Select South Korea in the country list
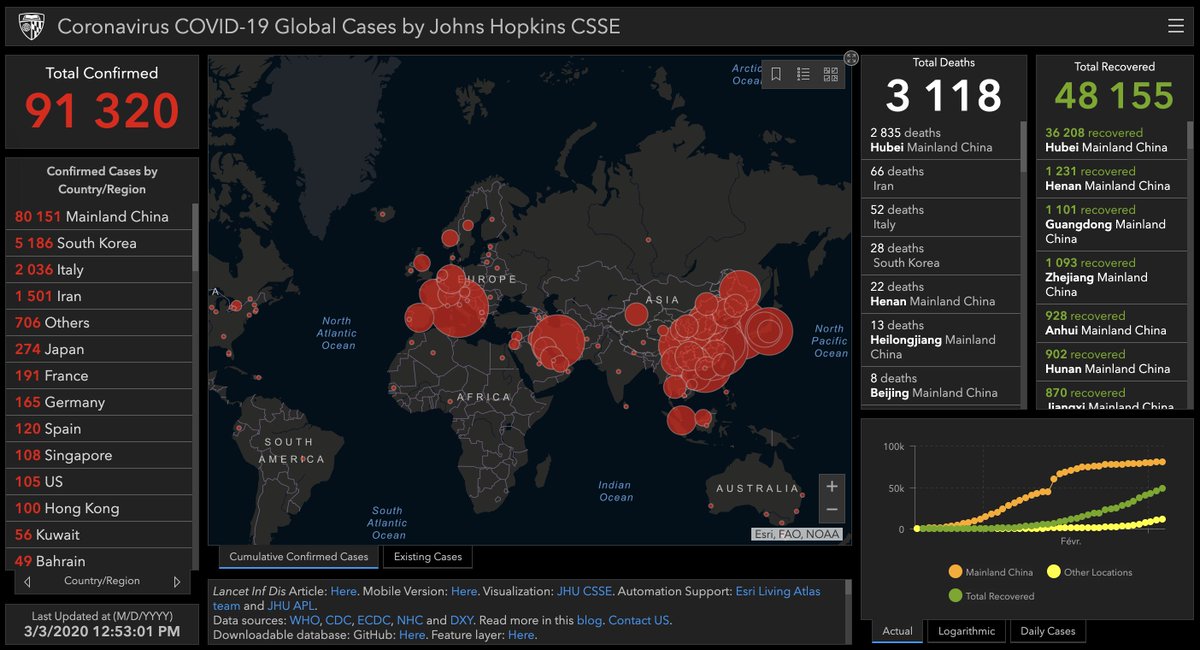This screenshot has height=650, width=1200. pyautogui.click(x=100, y=243)
